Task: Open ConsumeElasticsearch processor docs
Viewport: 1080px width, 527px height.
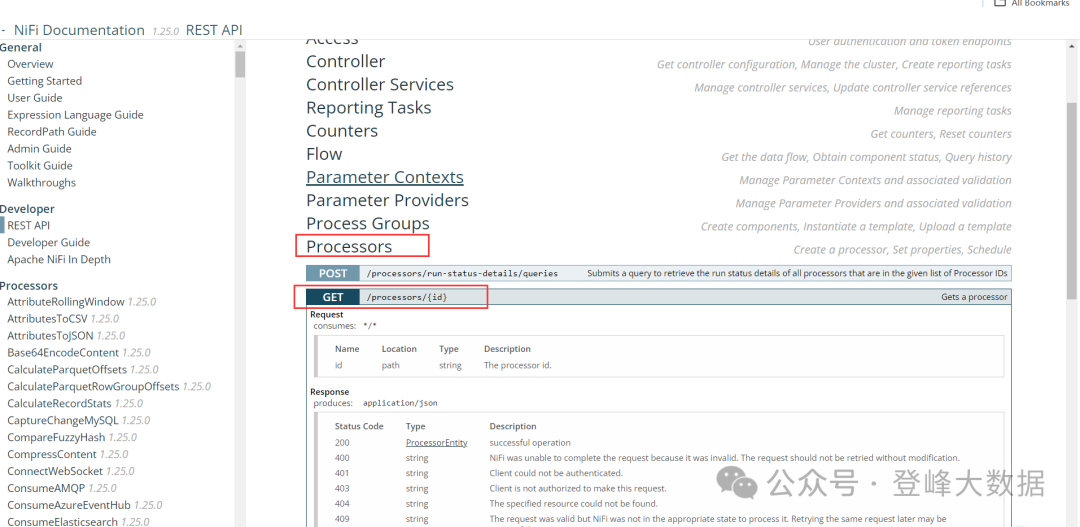Action: [63, 522]
